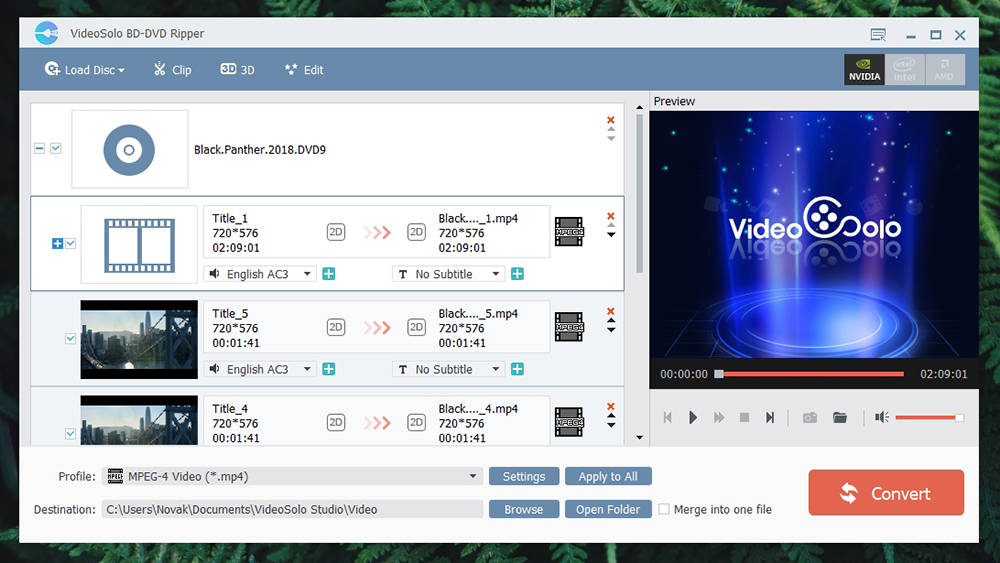Toggle checkbox for Black.Panther.2018.DVD9 disc

tap(56, 148)
